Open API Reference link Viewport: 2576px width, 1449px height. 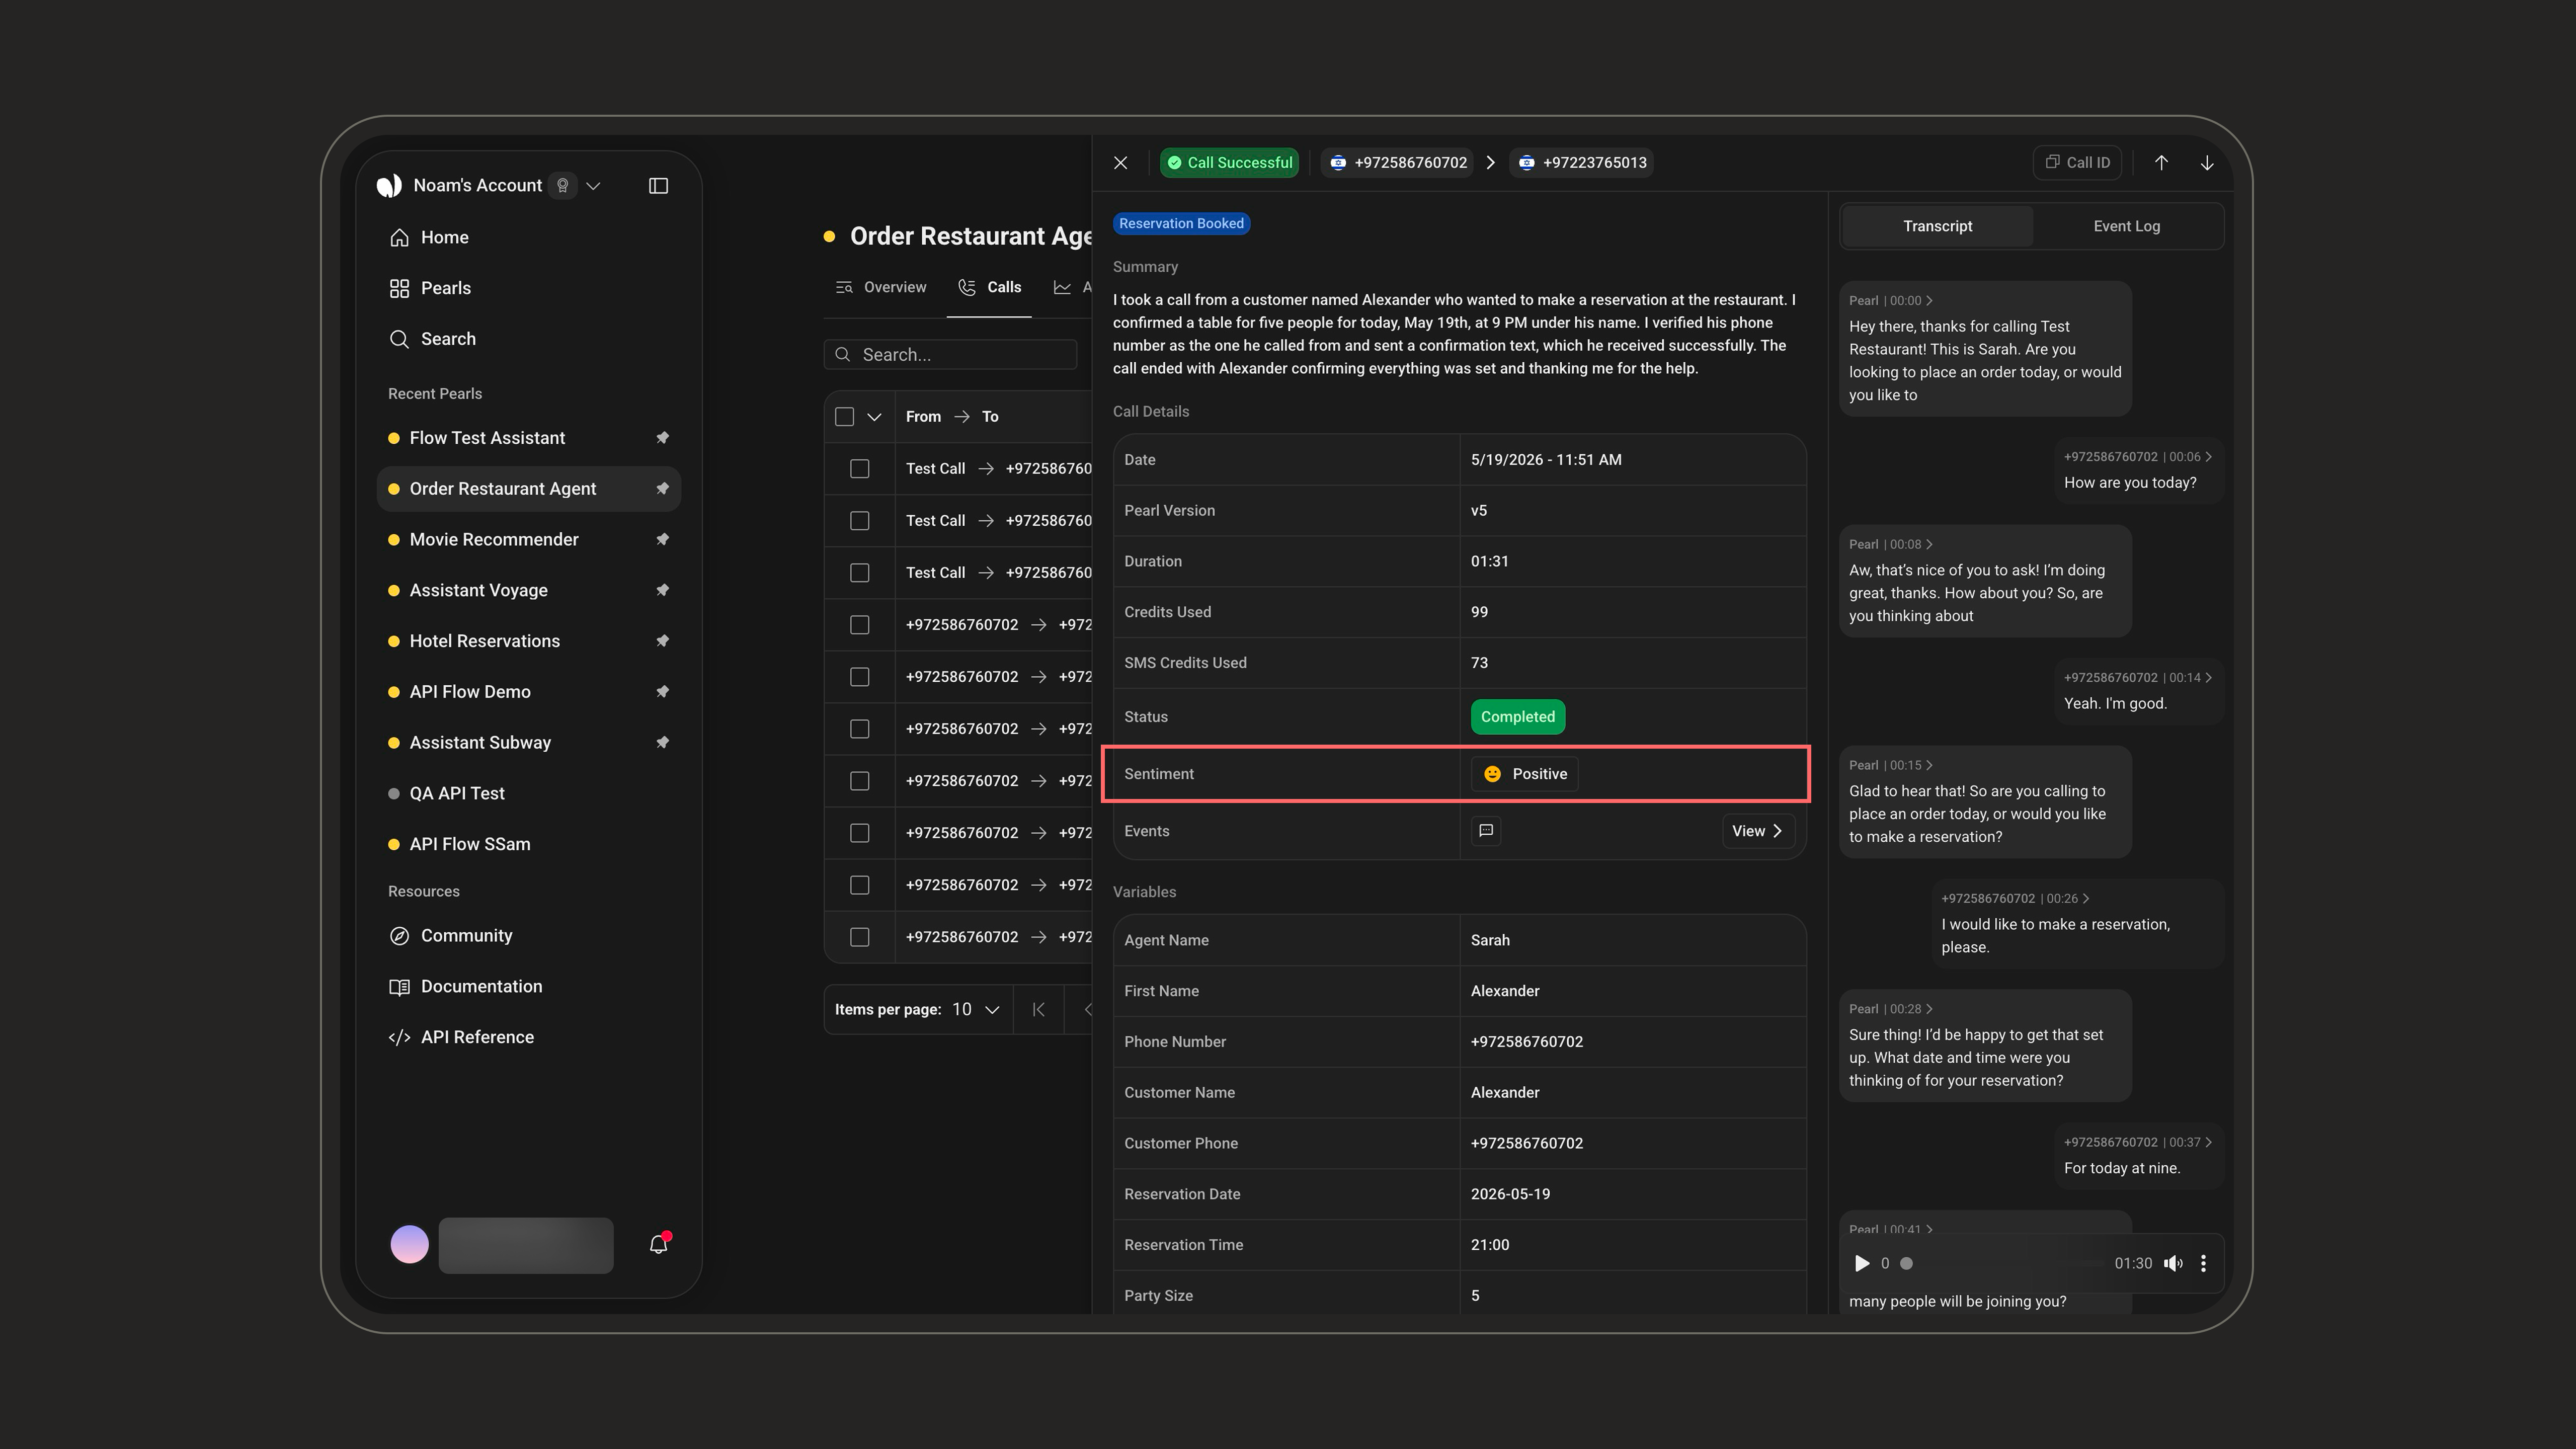click(x=529, y=1038)
